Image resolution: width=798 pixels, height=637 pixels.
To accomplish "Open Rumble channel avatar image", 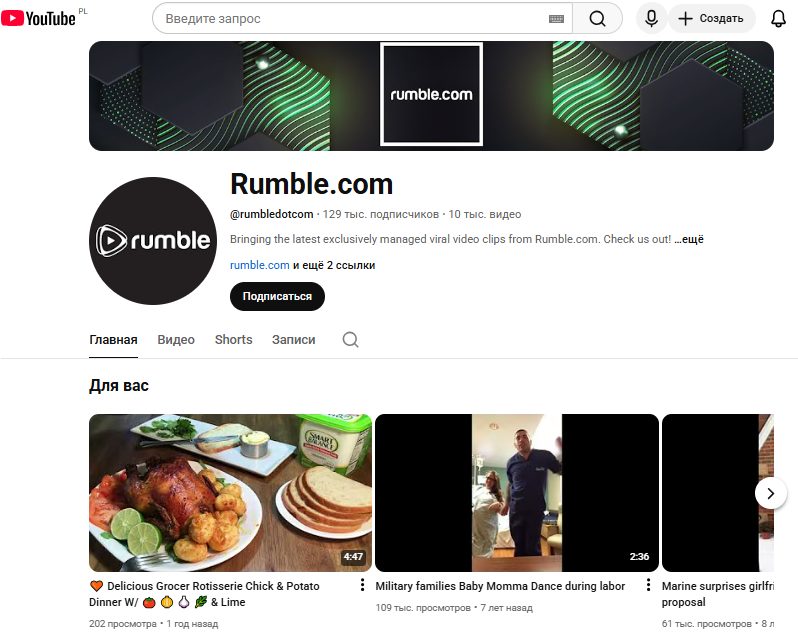I will [x=153, y=241].
